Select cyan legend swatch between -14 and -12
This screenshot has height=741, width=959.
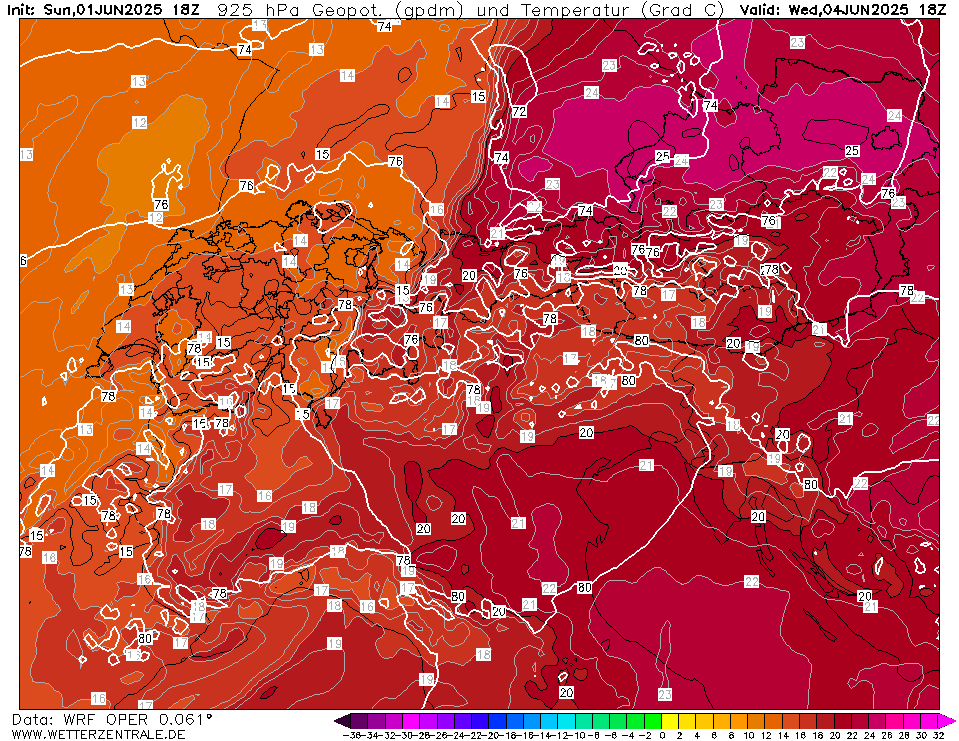549,721
